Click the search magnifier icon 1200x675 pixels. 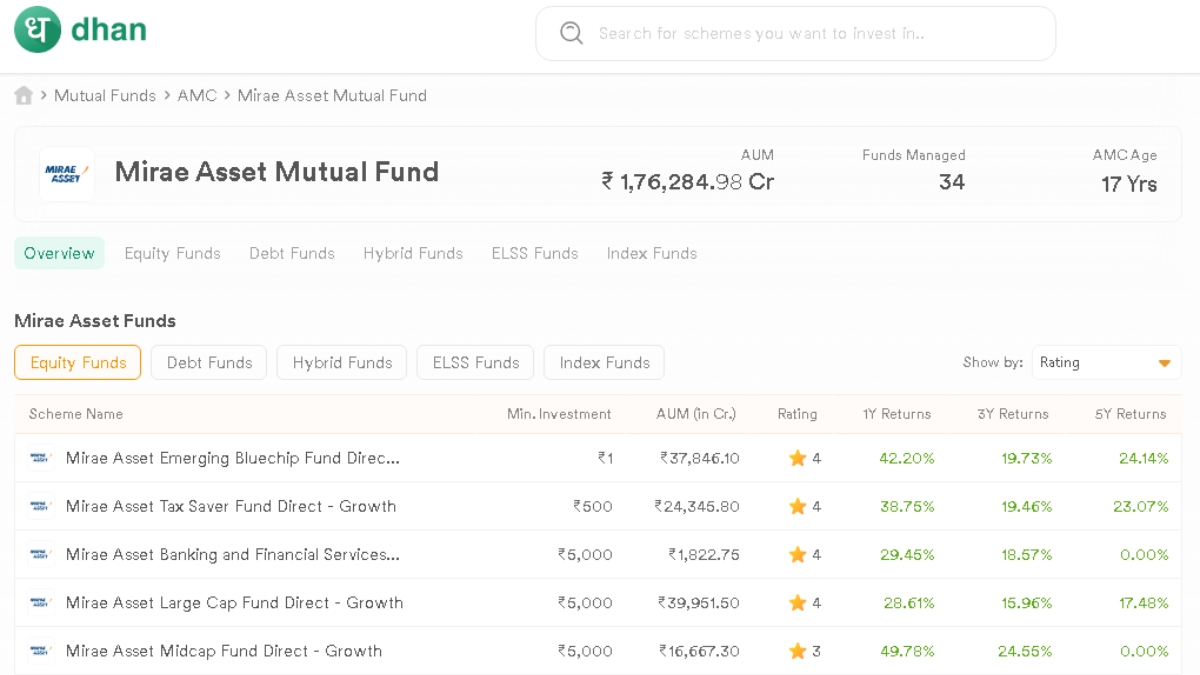click(x=571, y=33)
